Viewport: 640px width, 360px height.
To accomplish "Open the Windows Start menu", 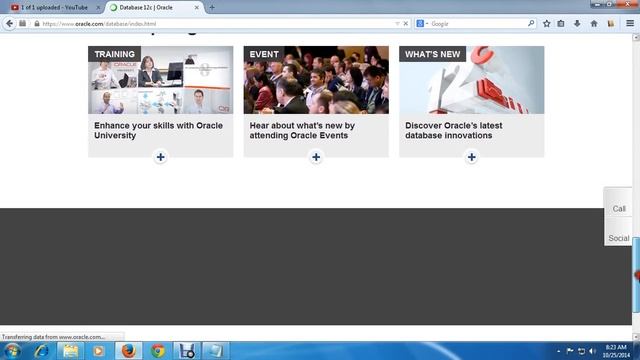I will tap(12, 351).
